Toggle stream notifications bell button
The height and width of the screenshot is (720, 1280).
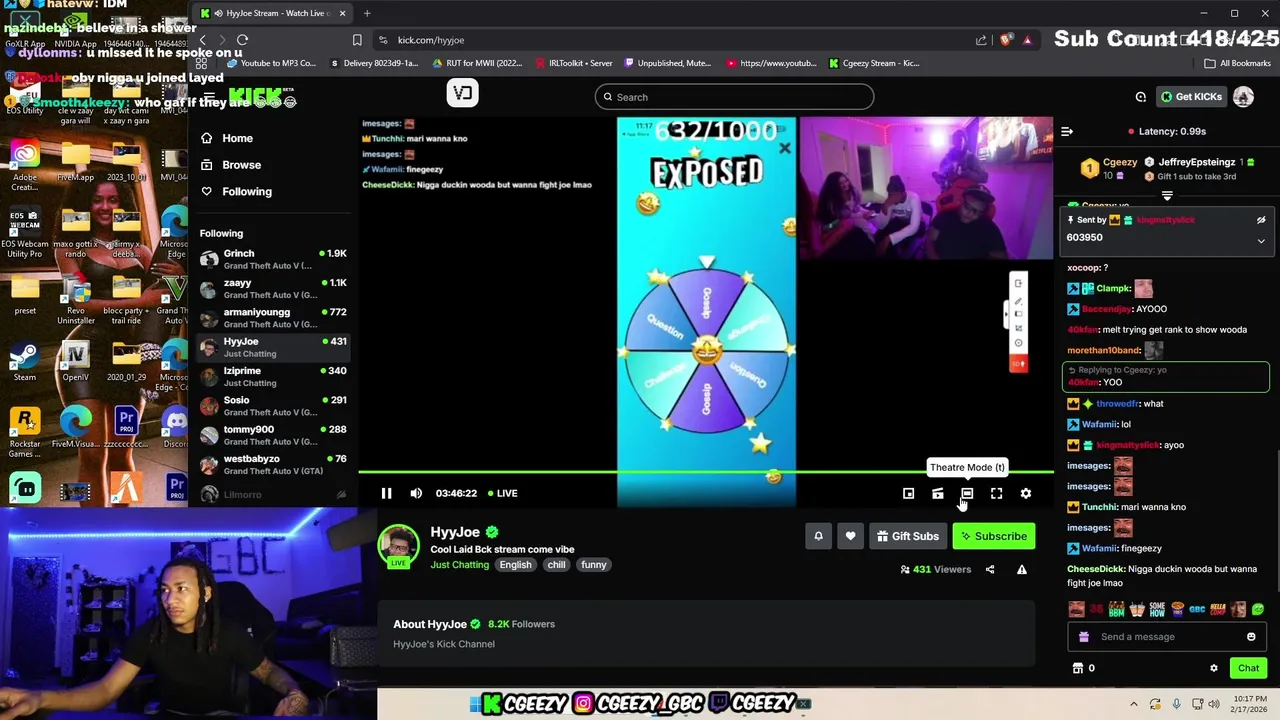pyautogui.click(x=818, y=536)
